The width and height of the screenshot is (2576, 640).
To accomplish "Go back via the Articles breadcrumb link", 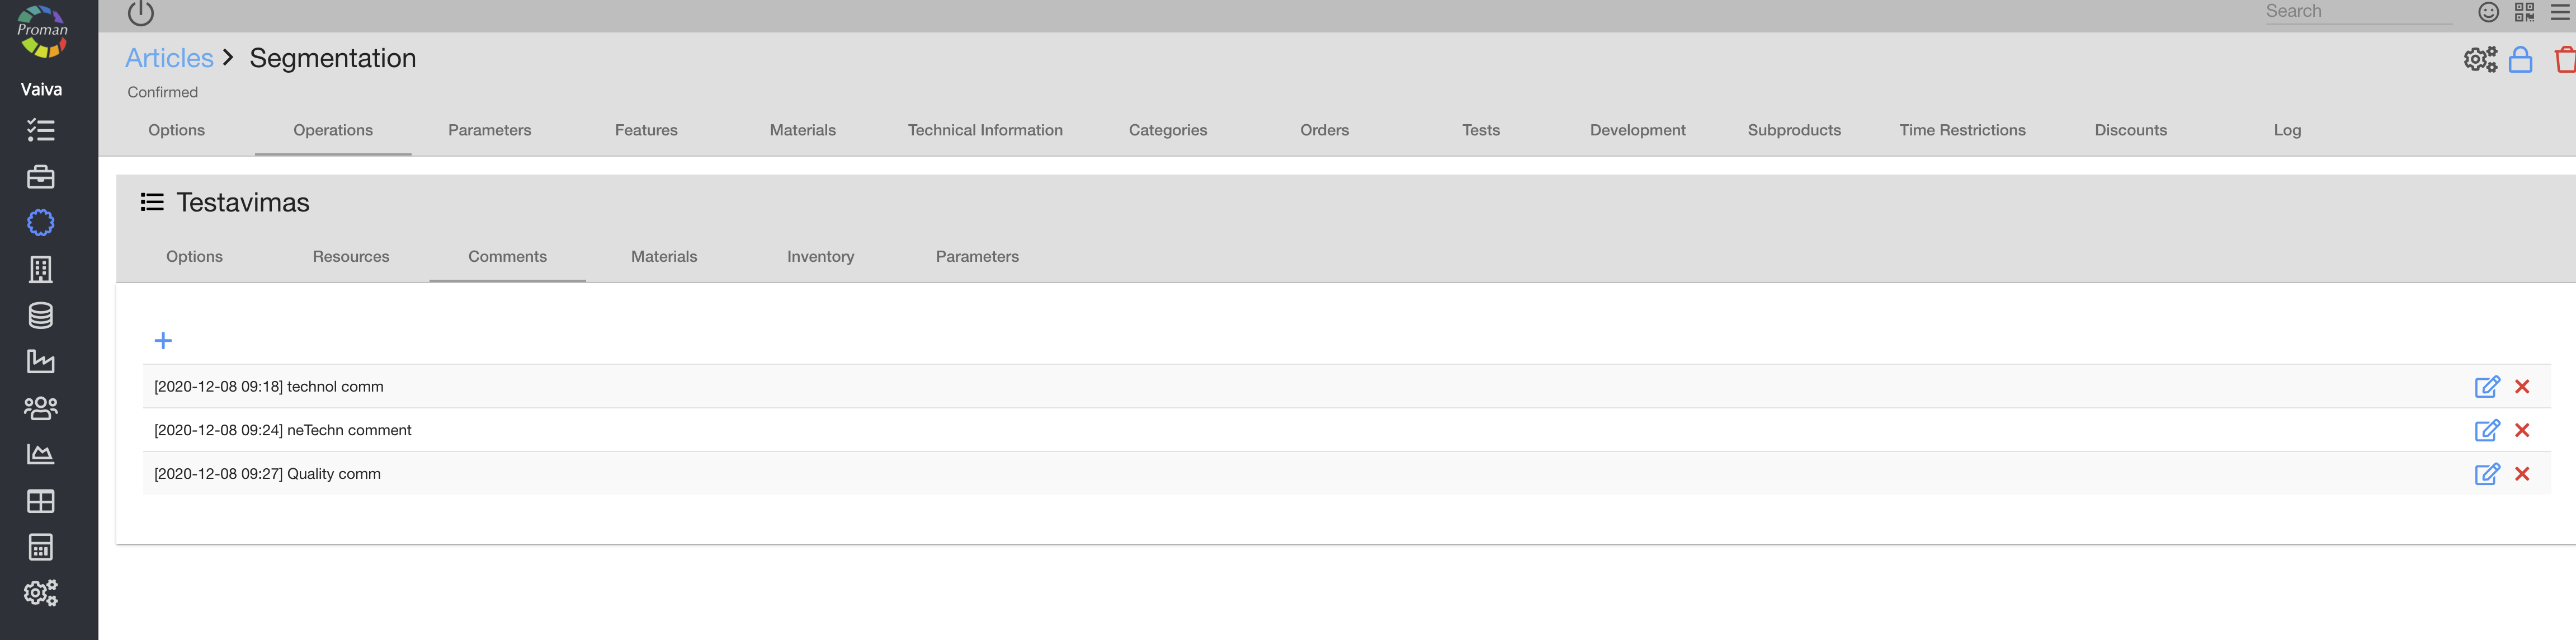I will [x=169, y=58].
